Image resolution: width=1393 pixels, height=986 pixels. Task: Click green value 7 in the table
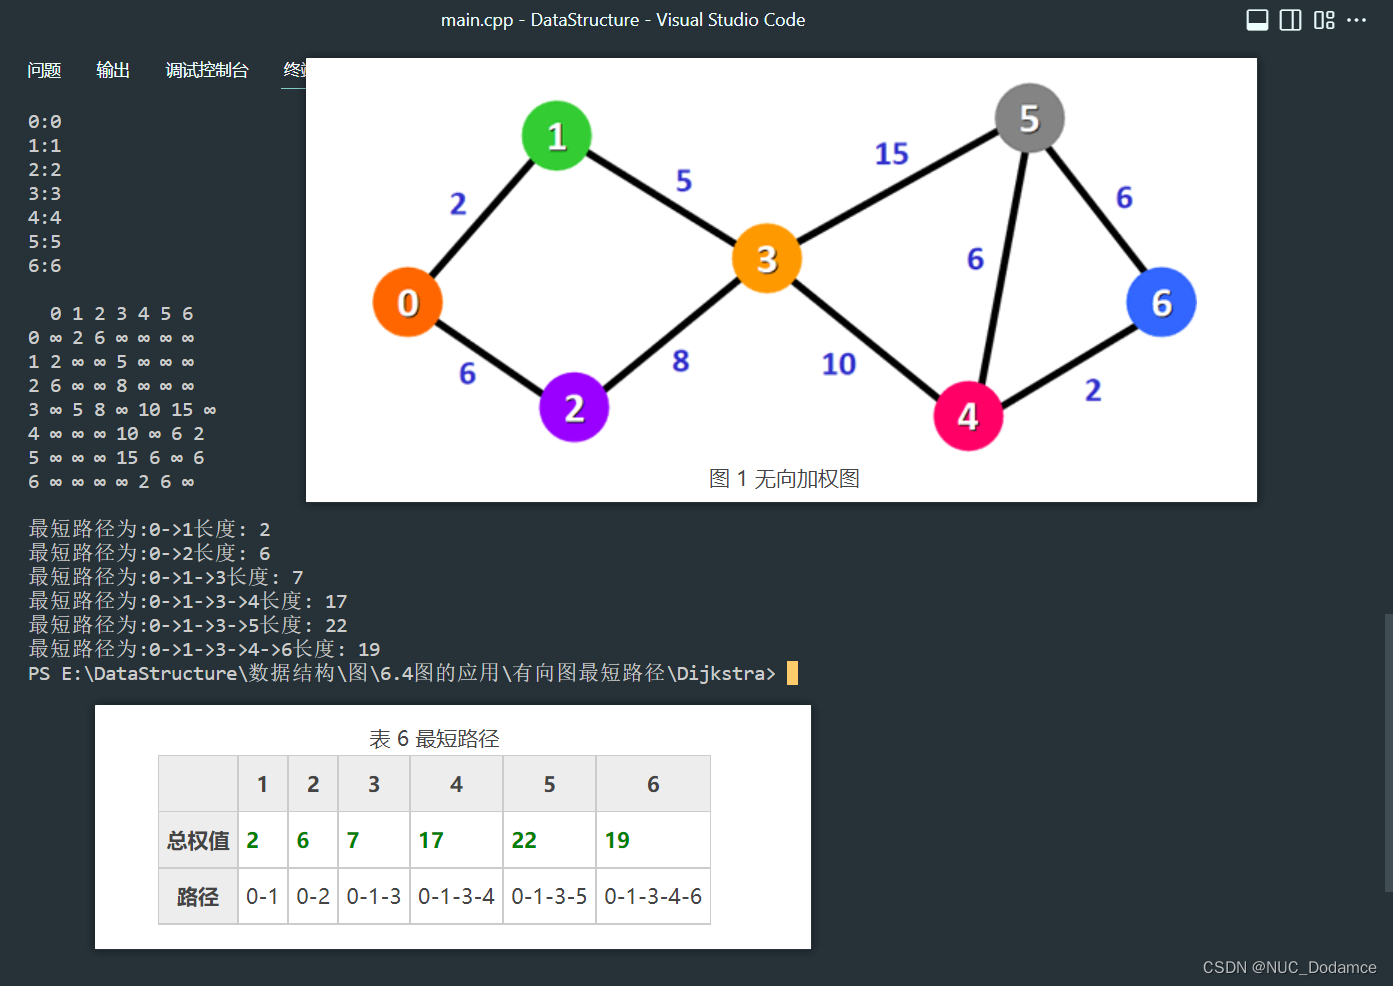point(353,841)
